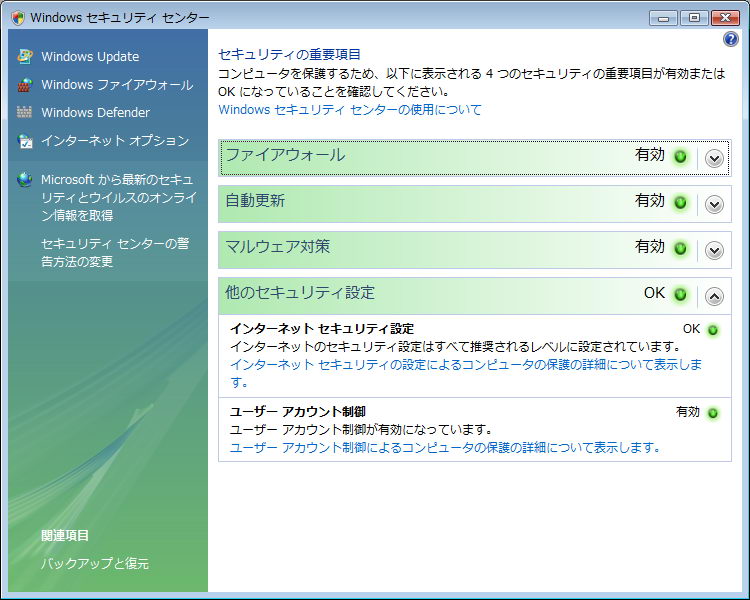750x600 pixels.
Task: Open the Windows Update link
Action: 90,56
